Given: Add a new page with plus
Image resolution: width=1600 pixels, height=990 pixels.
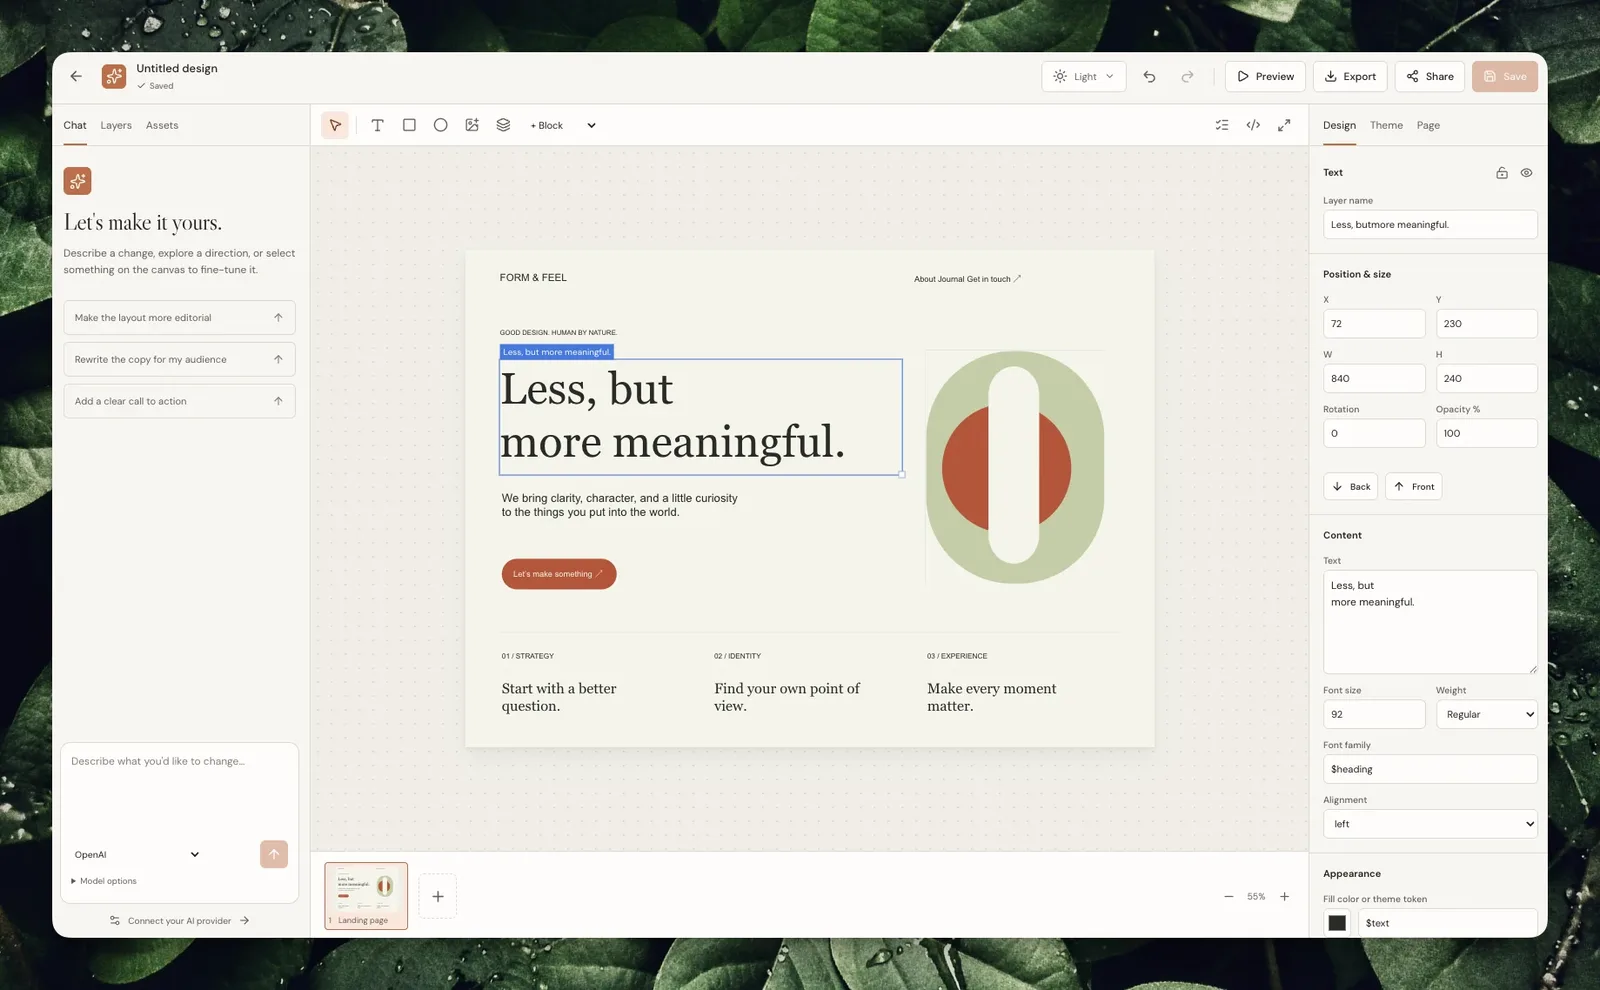Looking at the screenshot, I should coord(437,896).
